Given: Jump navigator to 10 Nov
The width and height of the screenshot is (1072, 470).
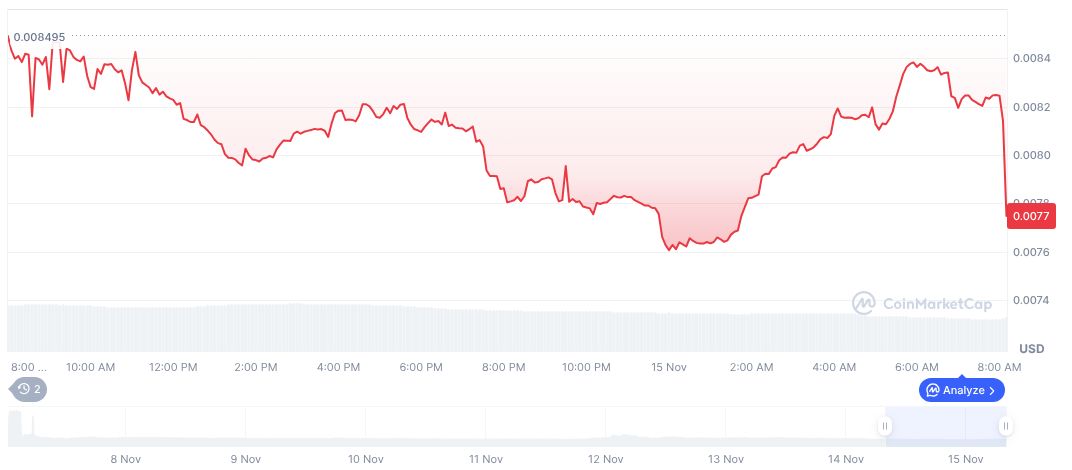Looking at the screenshot, I should click(366, 459).
